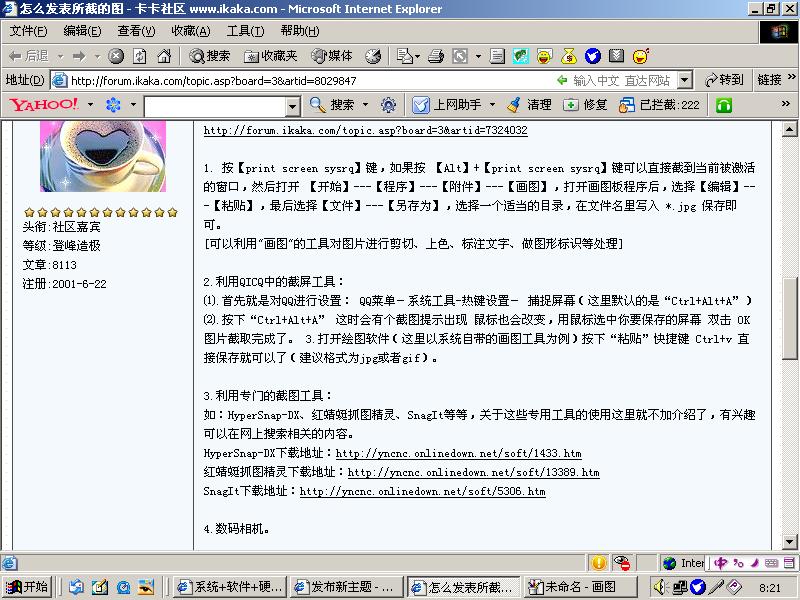
Task: Open the 搜索 dropdown arrow on Yahoo toolbar
Action: [x=365, y=105]
